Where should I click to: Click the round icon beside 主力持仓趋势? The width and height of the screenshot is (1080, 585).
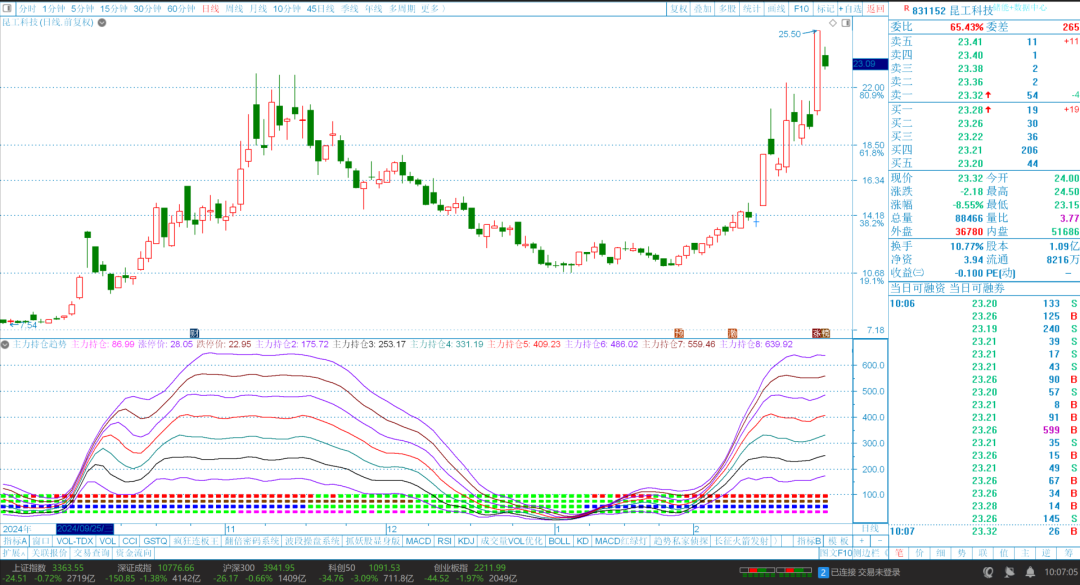[x=5, y=344]
